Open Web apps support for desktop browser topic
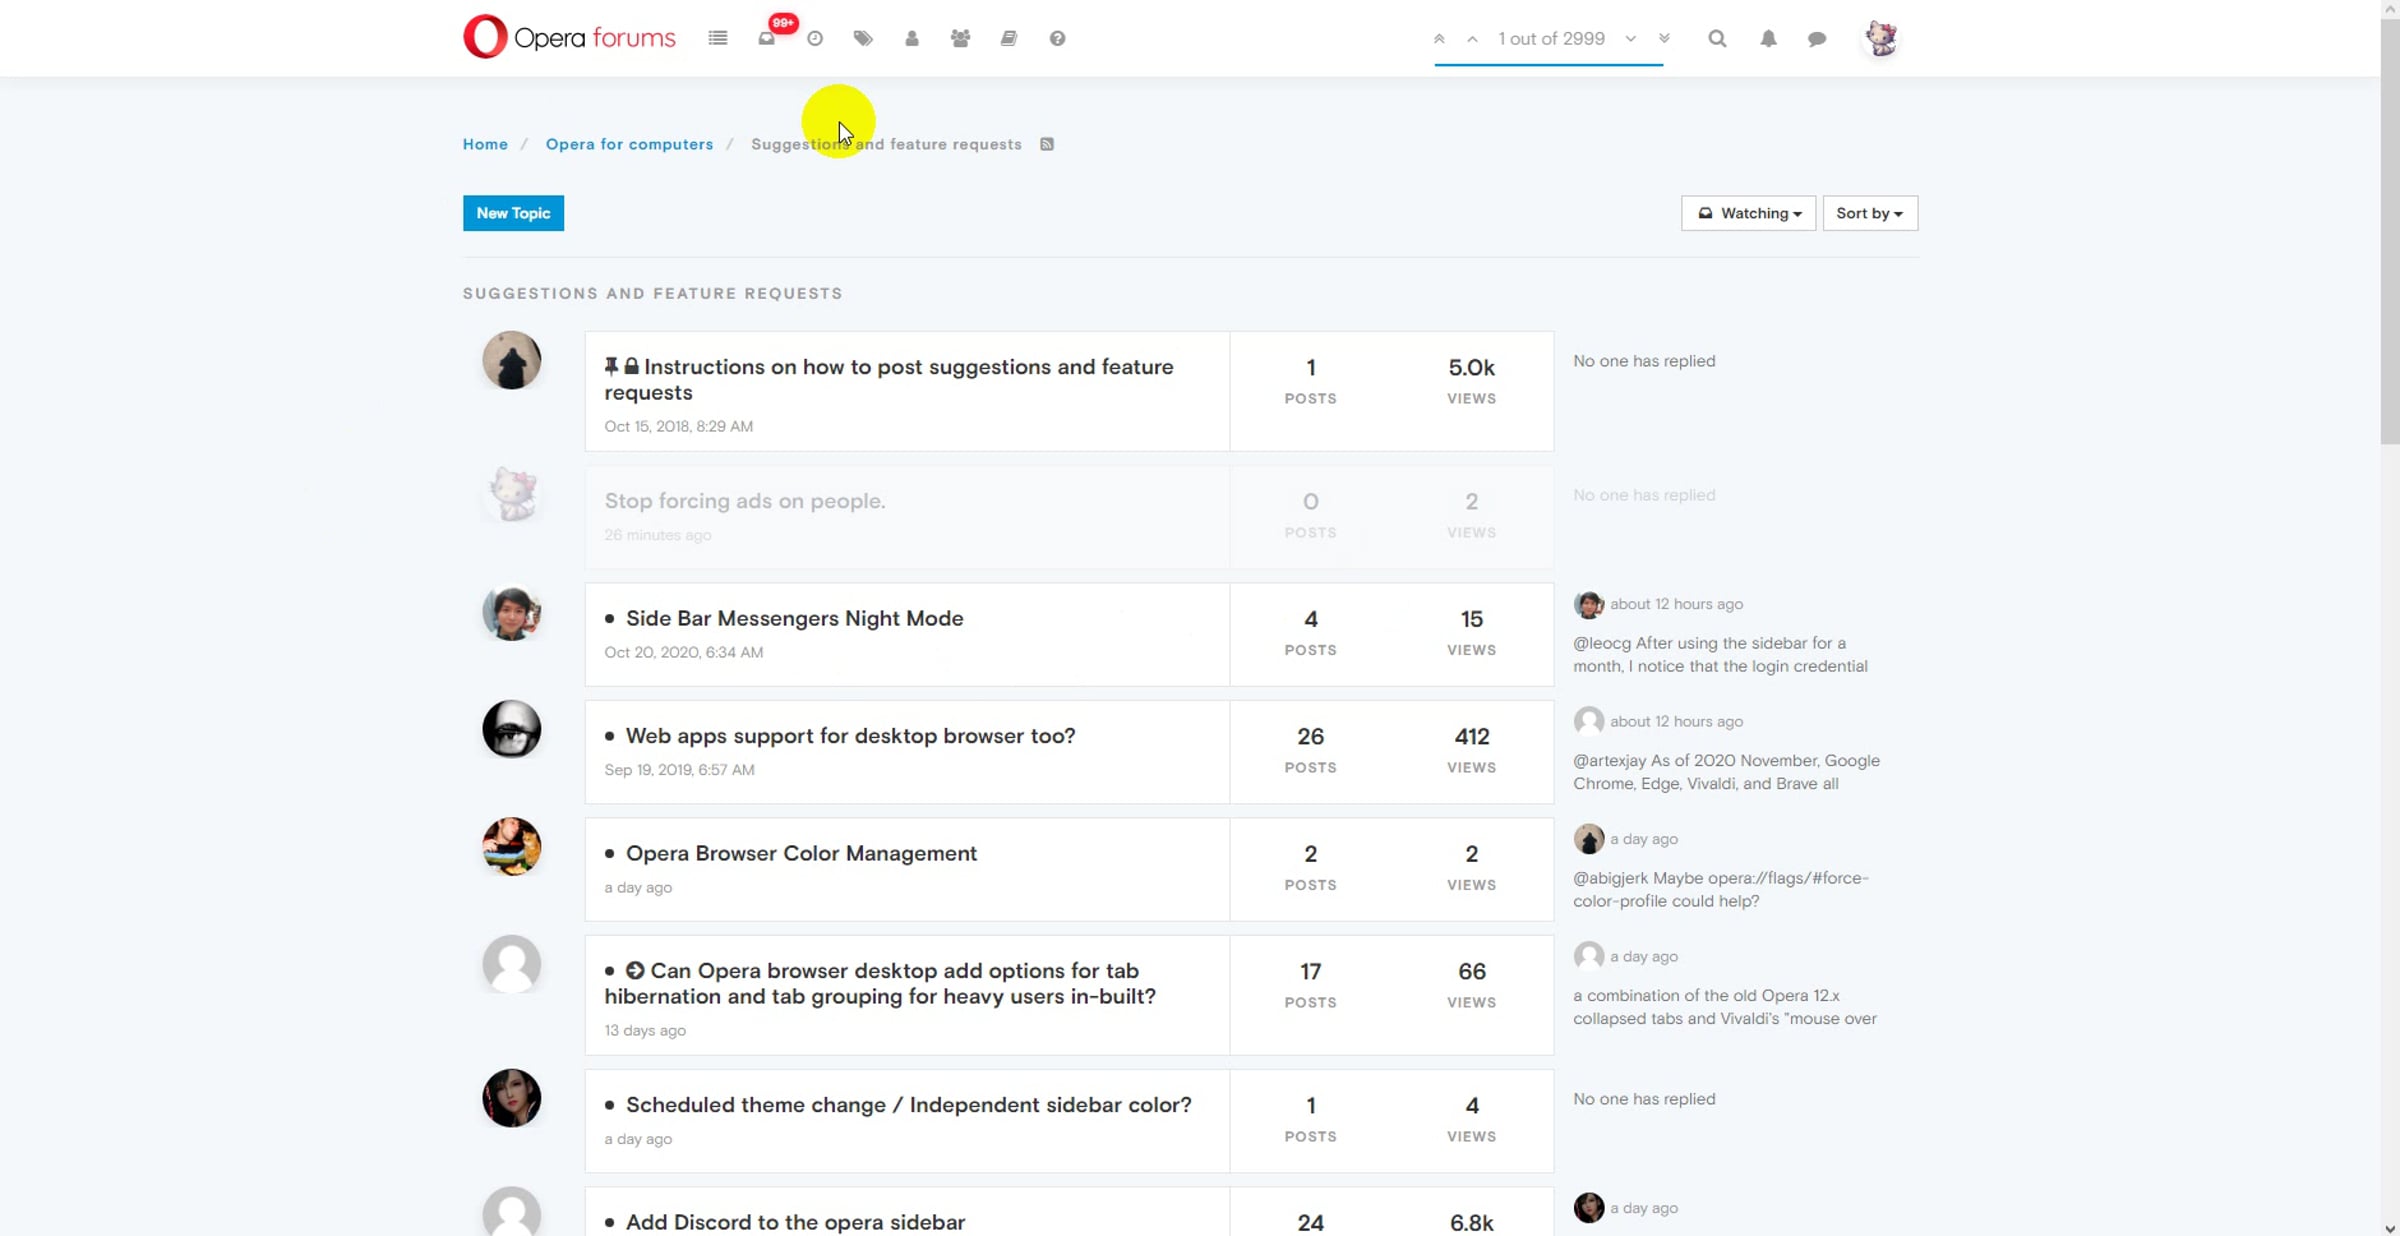Image resolution: width=2400 pixels, height=1236 pixels. pyautogui.click(x=850, y=736)
